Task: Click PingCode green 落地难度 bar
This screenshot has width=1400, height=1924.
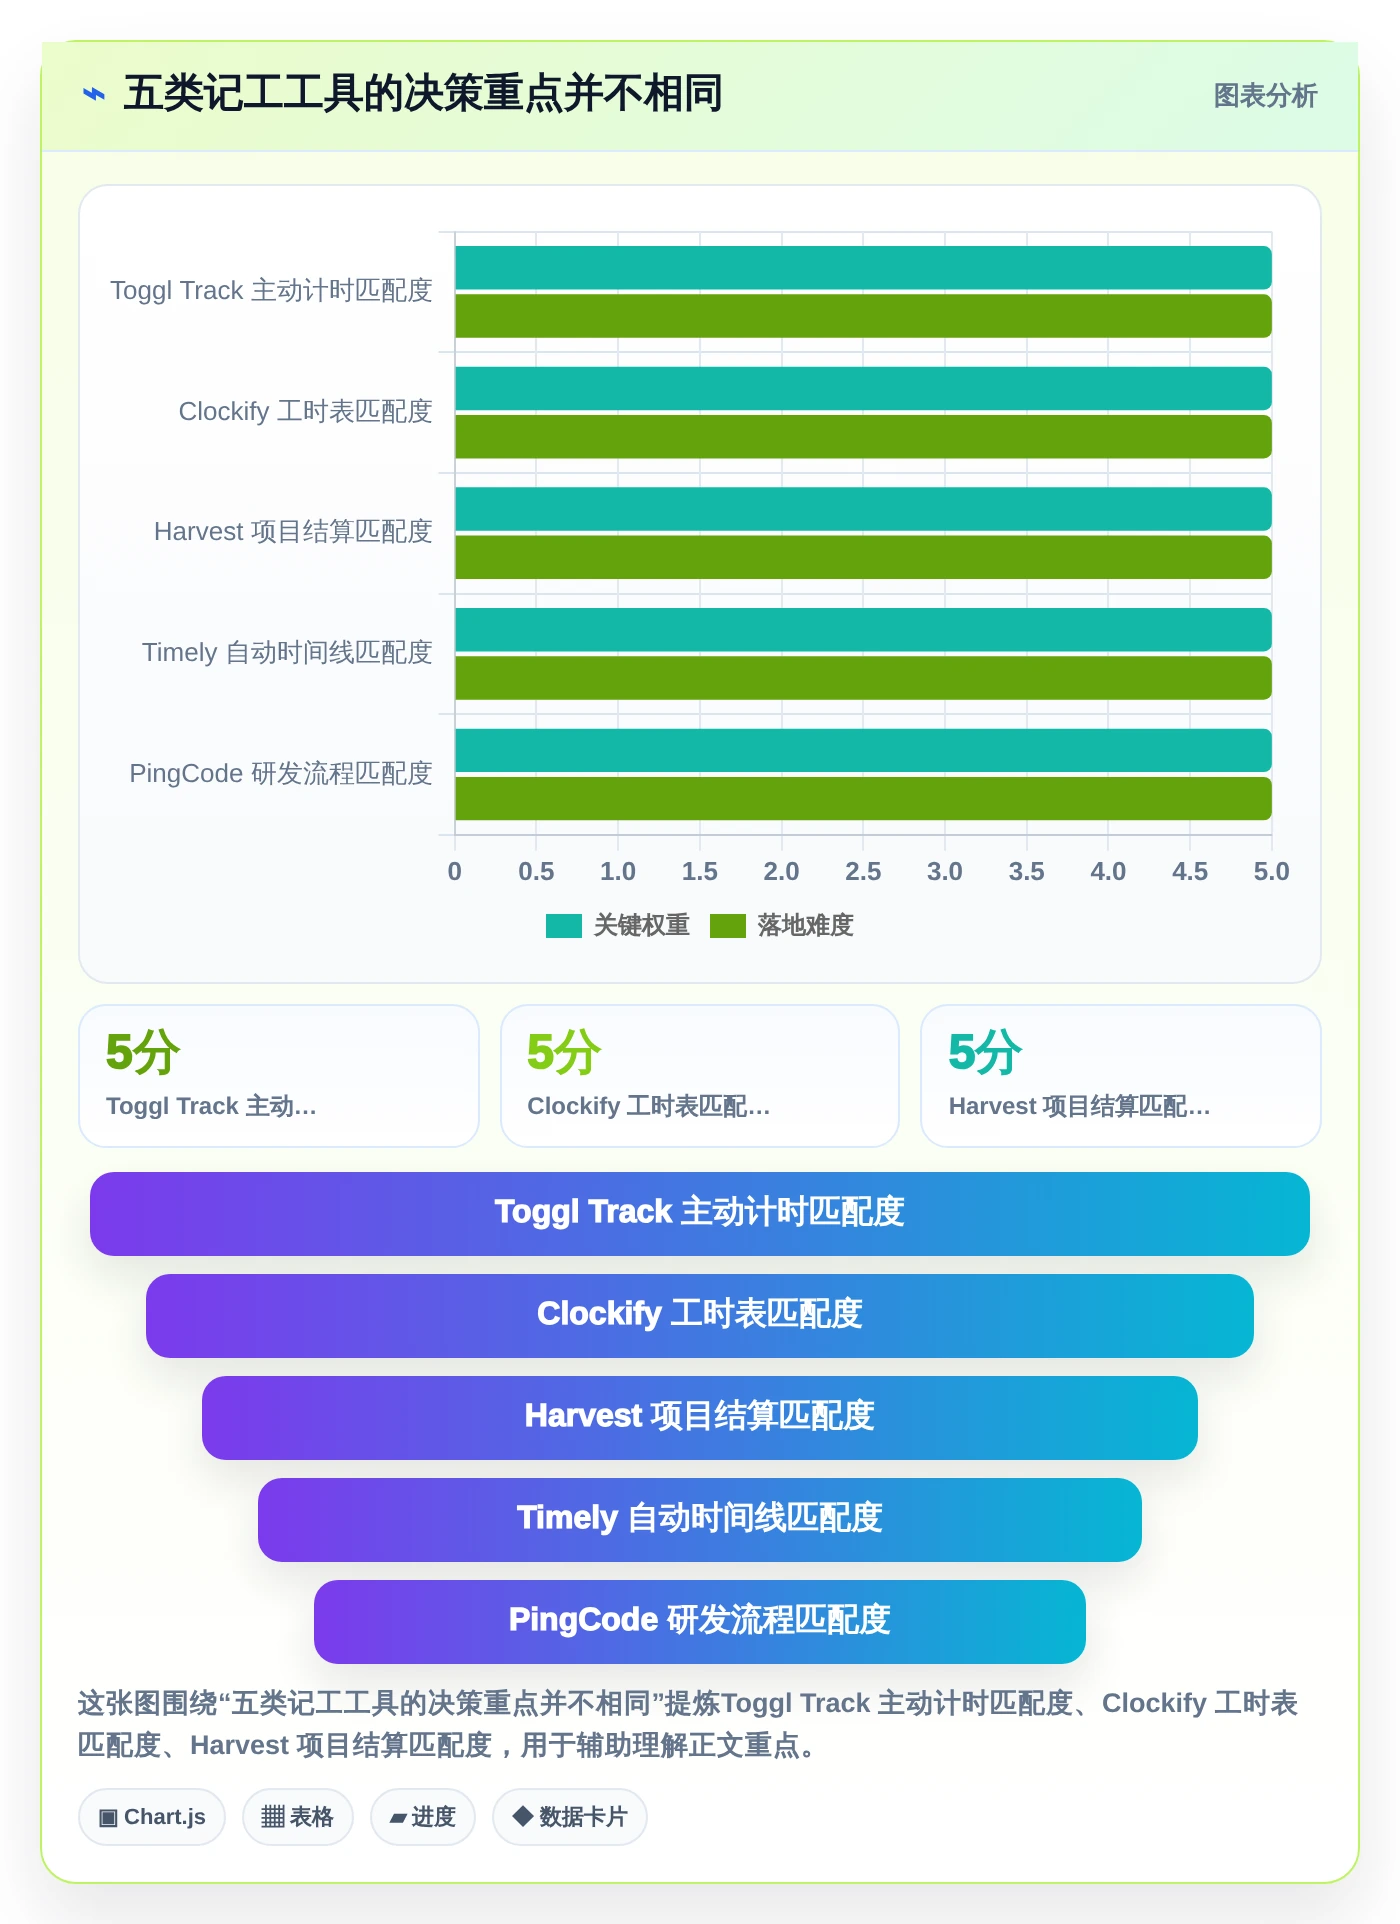Action: pyautogui.click(x=863, y=799)
